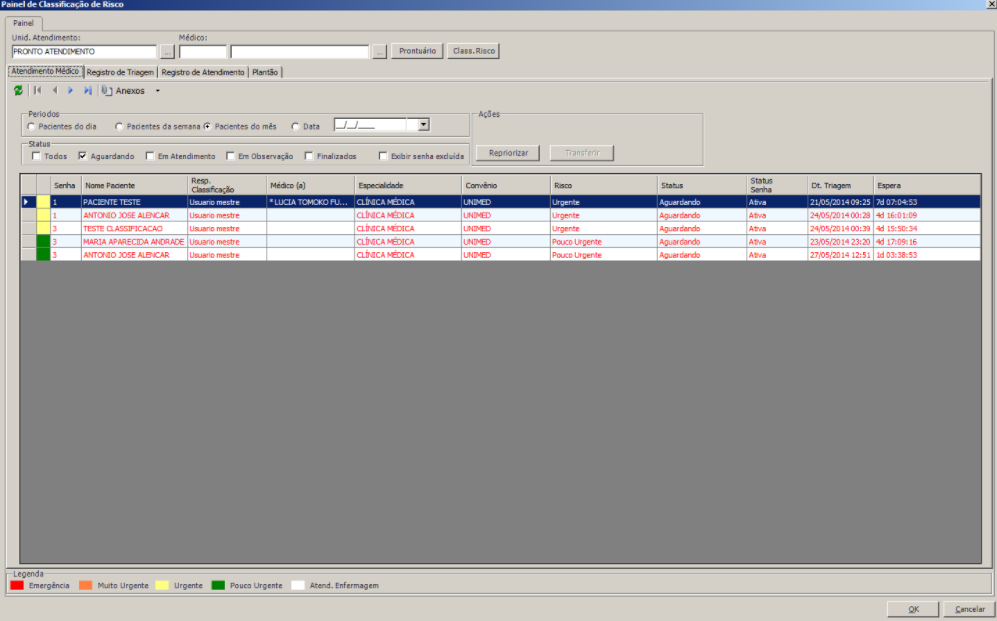The width and height of the screenshot is (997, 621).
Task: Select Pacientes da semana radio option
Action: click(119, 126)
